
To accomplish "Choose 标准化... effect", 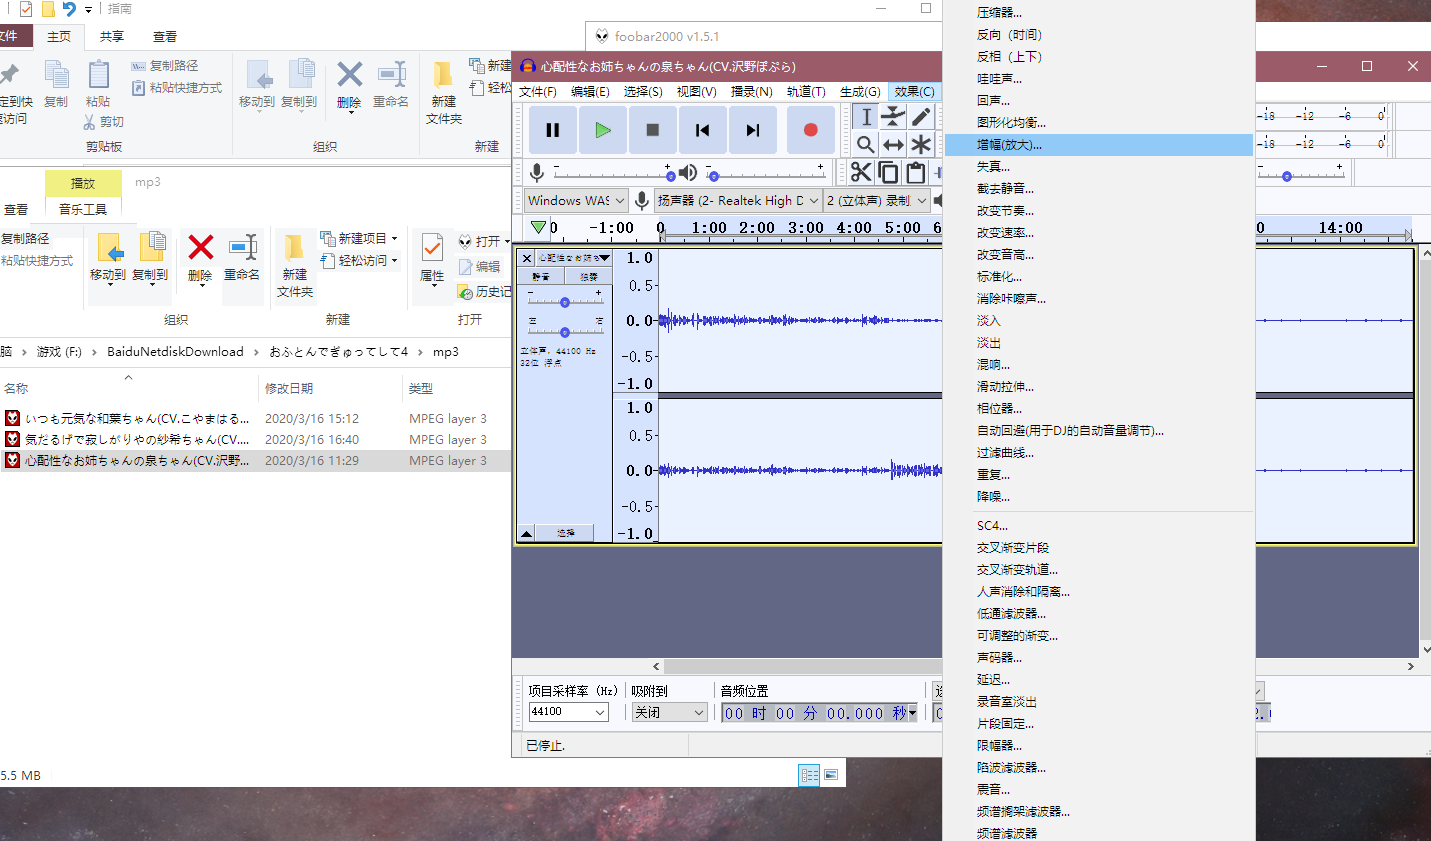I will (x=1098, y=277).
